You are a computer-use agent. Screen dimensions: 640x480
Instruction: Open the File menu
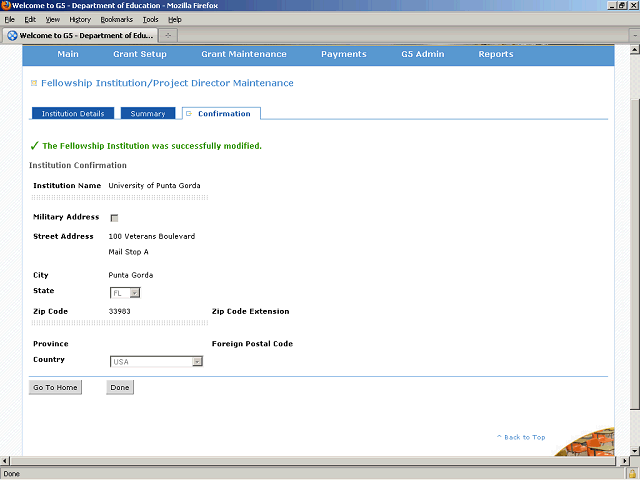click(9, 20)
